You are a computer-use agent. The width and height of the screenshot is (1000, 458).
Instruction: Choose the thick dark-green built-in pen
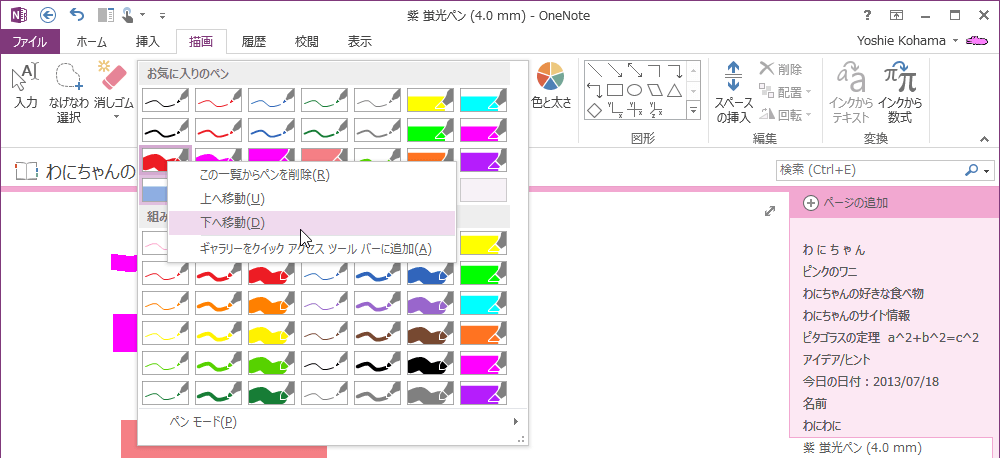(272, 392)
